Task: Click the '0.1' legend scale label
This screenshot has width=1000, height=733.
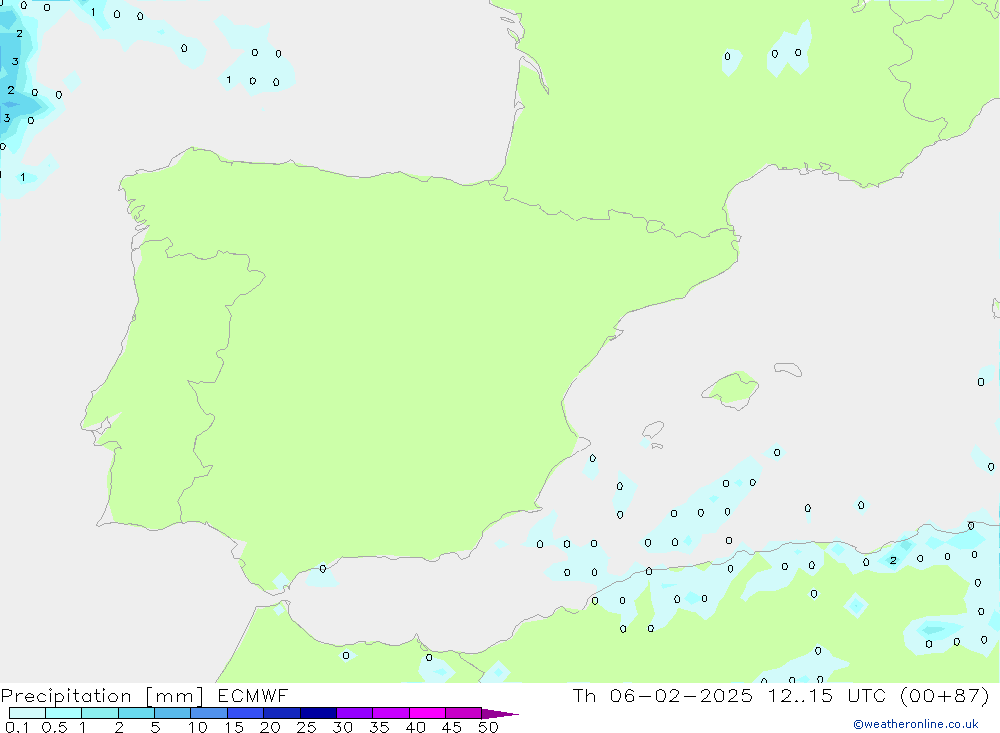Action: click(17, 727)
